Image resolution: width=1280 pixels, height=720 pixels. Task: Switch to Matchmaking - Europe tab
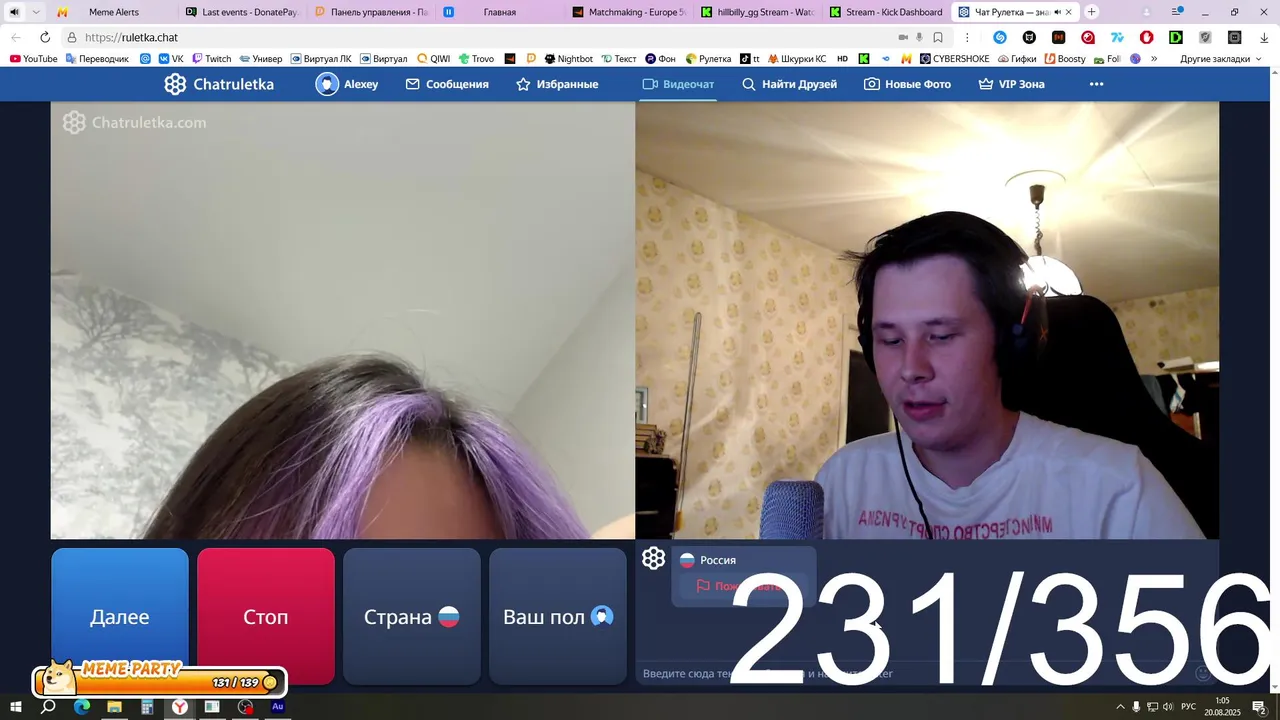point(628,12)
